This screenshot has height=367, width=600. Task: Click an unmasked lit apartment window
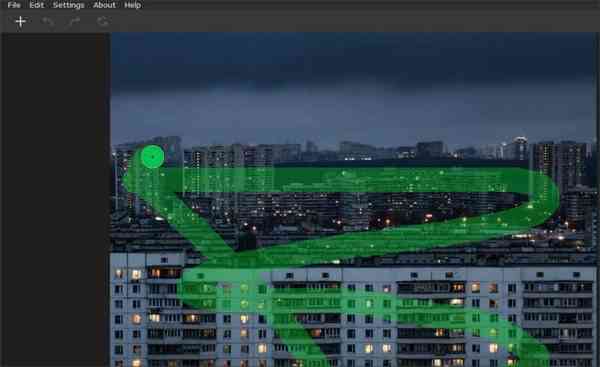[x=137, y=274]
